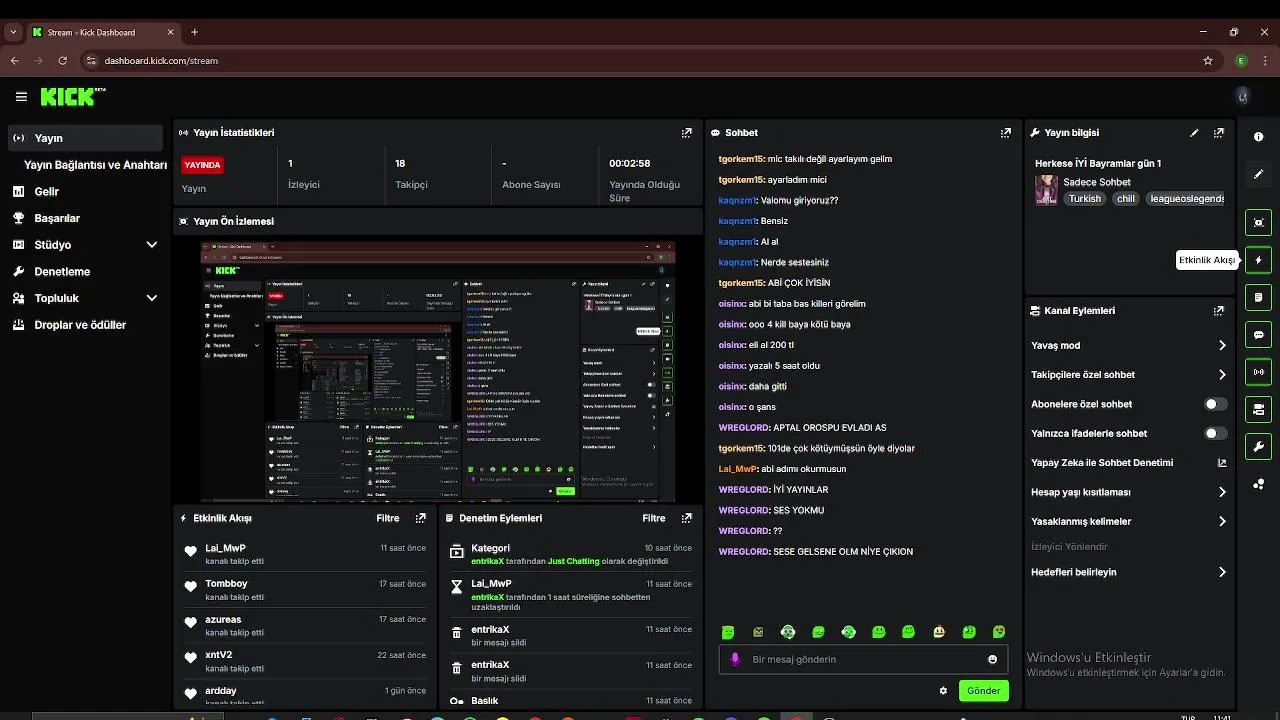Click the chill tag in Yayın bilgisi
Image resolution: width=1280 pixels, height=720 pixels.
click(1126, 198)
